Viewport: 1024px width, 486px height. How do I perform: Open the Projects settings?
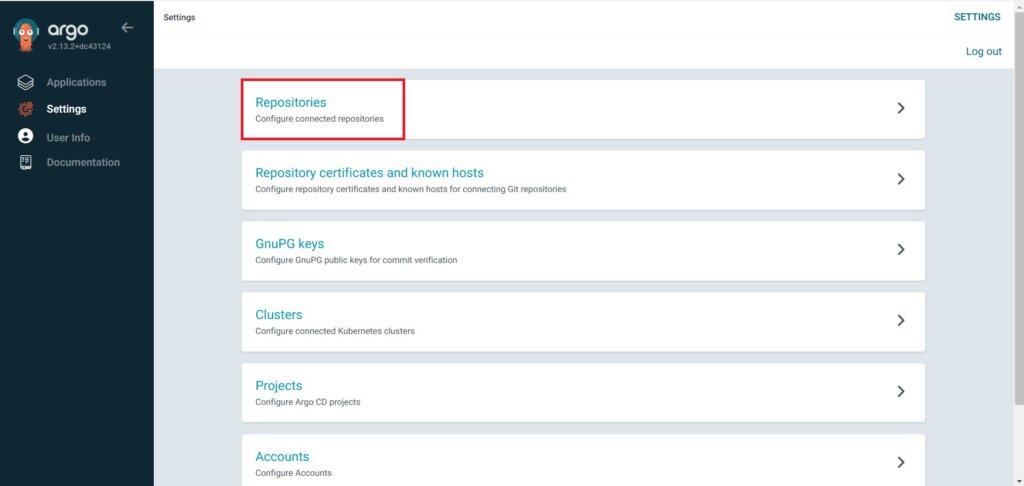279,385
